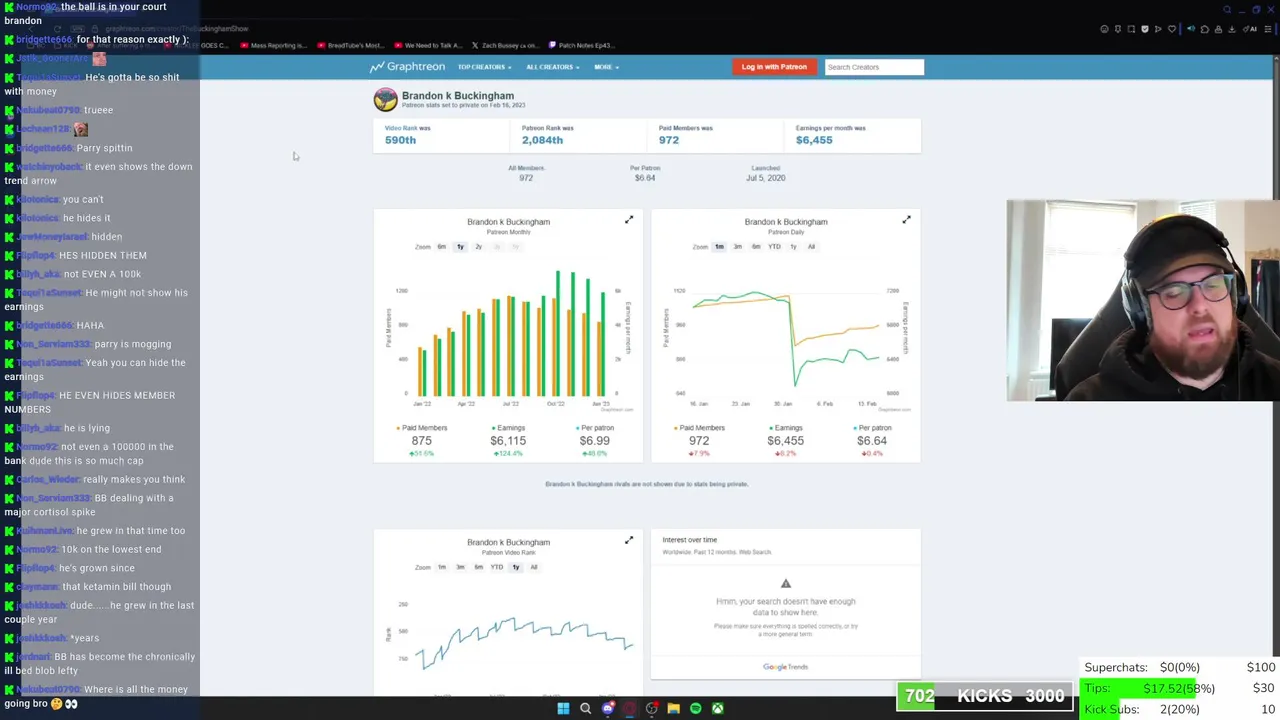Open File Explorer from the taskbar
The height and width of the screenshot is (720, 1280).
(x=673, y=708)
